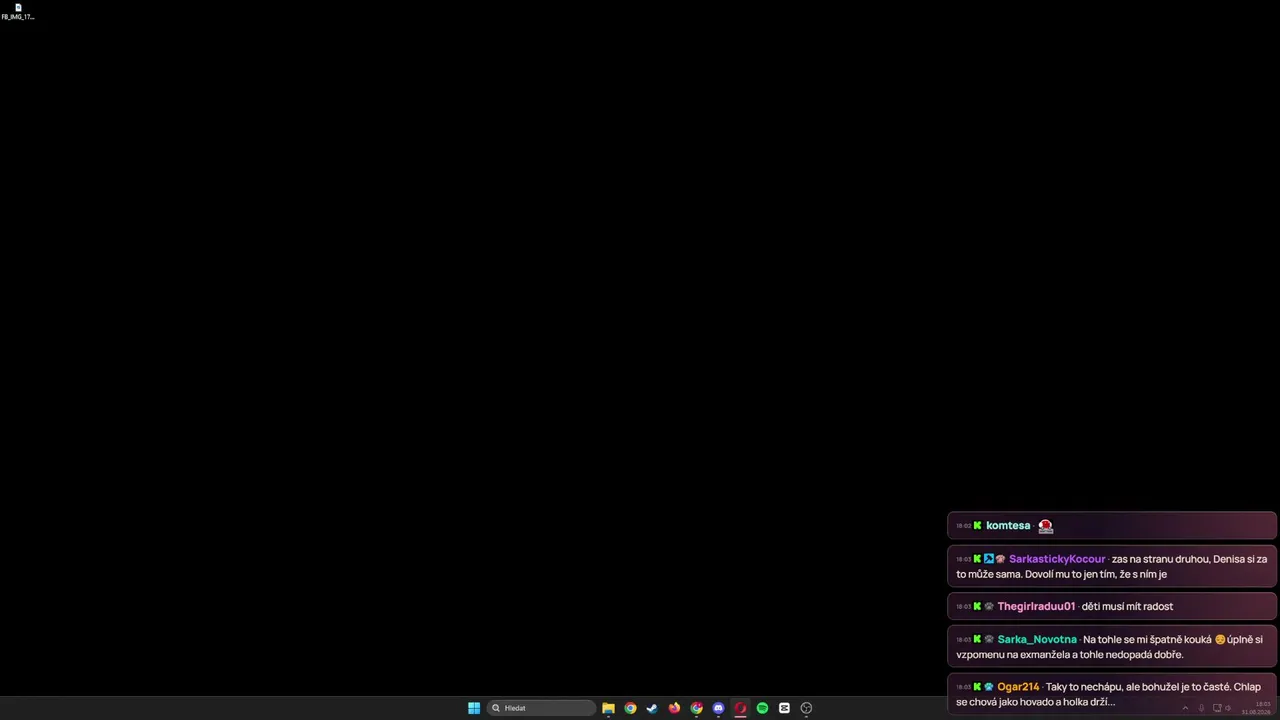Click the green Kick badge beside Ogar214

coord(977,687)
